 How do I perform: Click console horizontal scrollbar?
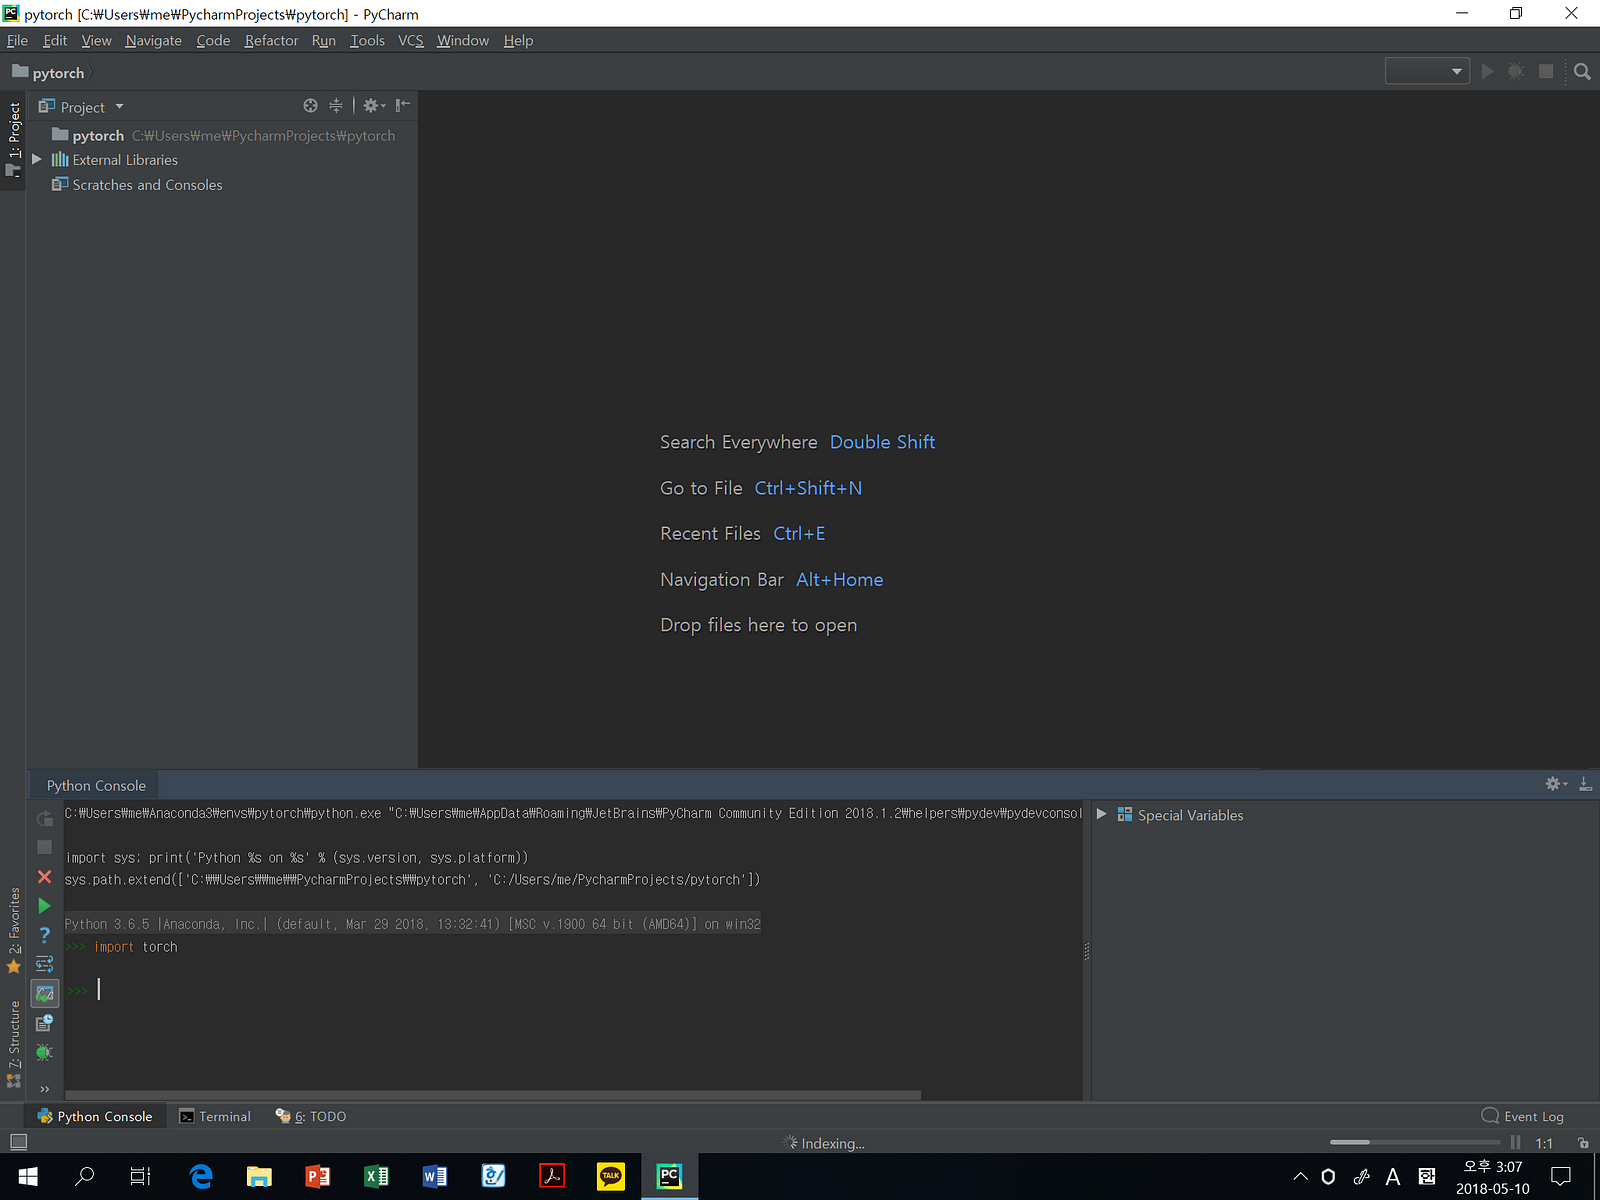click(493, 1095)
